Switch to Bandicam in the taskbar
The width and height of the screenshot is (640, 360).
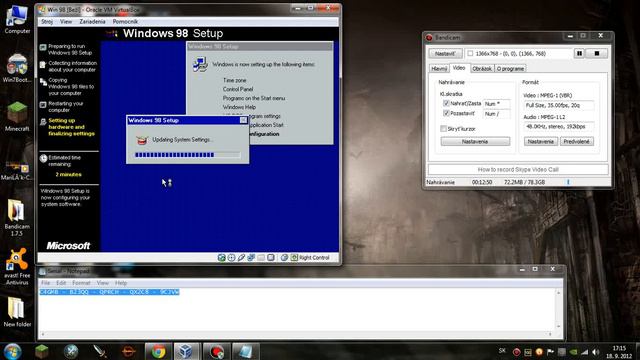(x=216, y=351)
